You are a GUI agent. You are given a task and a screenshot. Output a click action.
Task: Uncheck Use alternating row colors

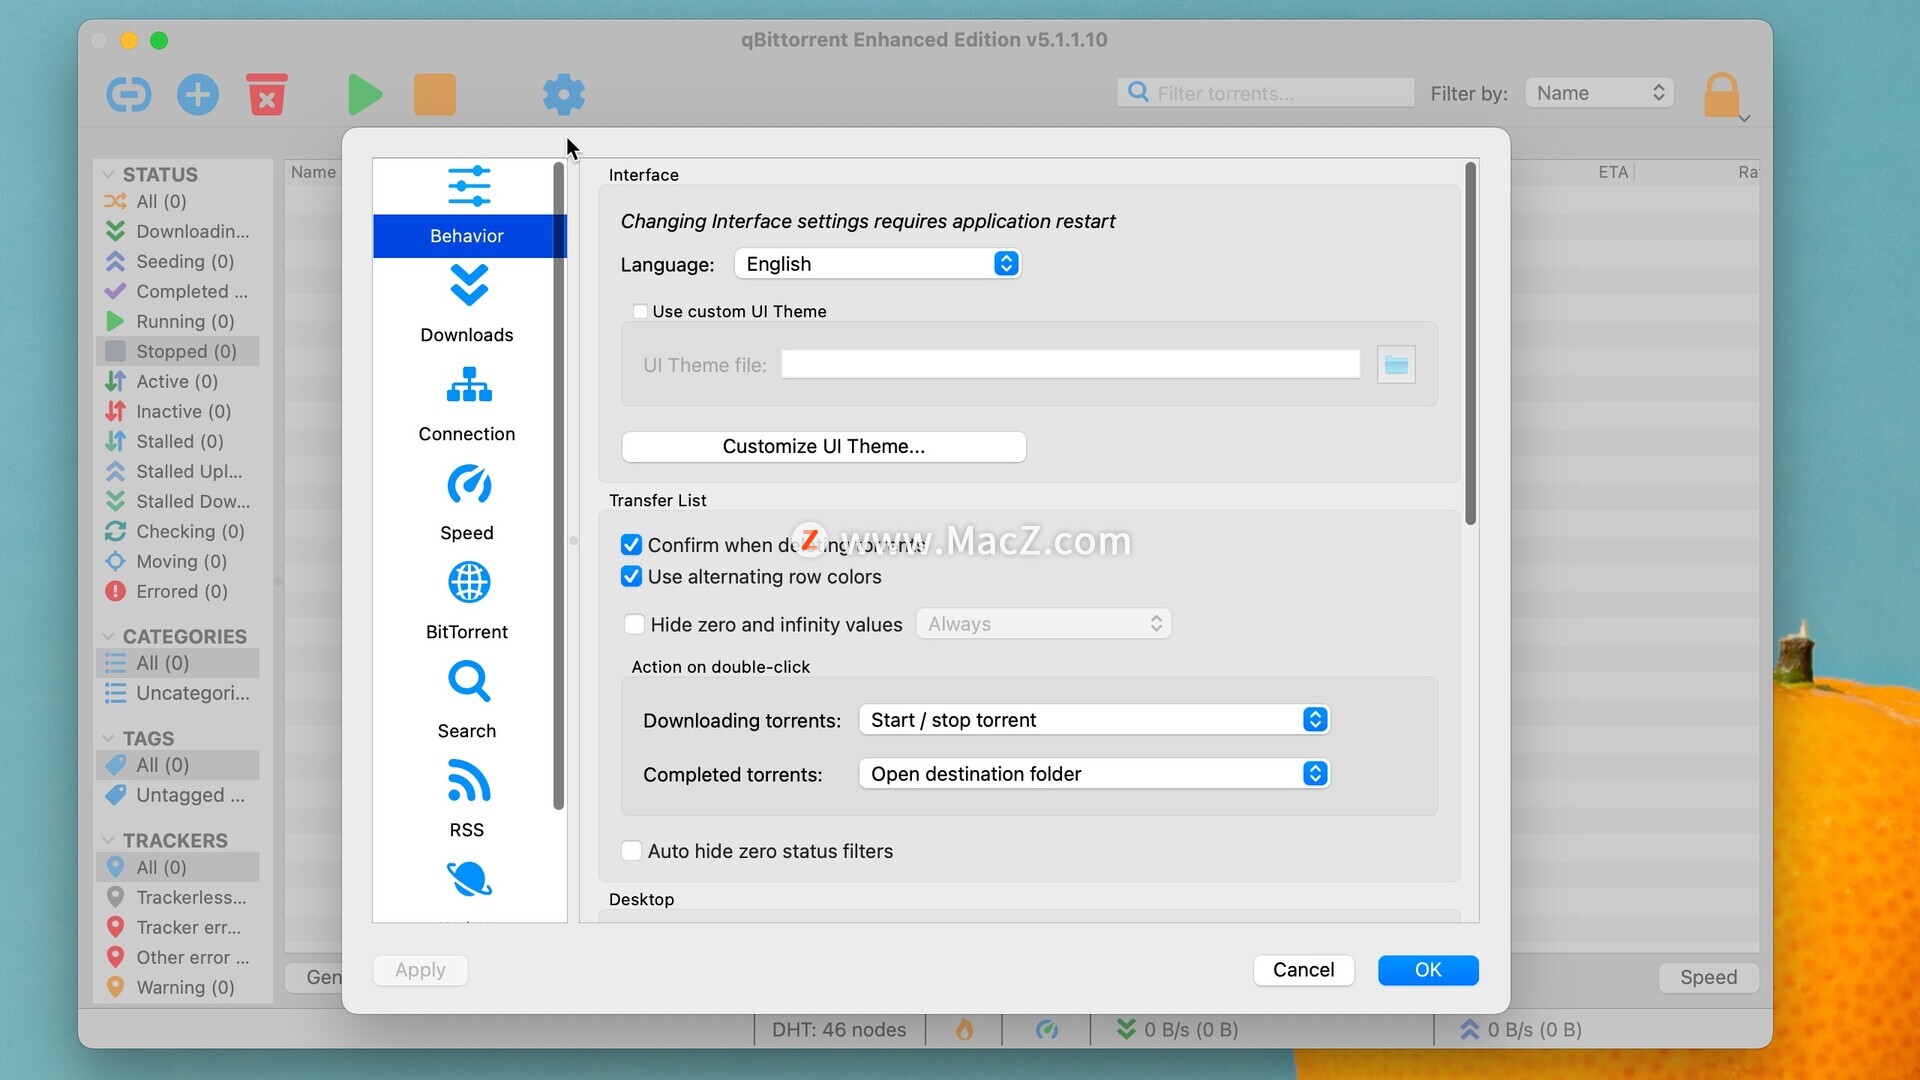point(631,576)
